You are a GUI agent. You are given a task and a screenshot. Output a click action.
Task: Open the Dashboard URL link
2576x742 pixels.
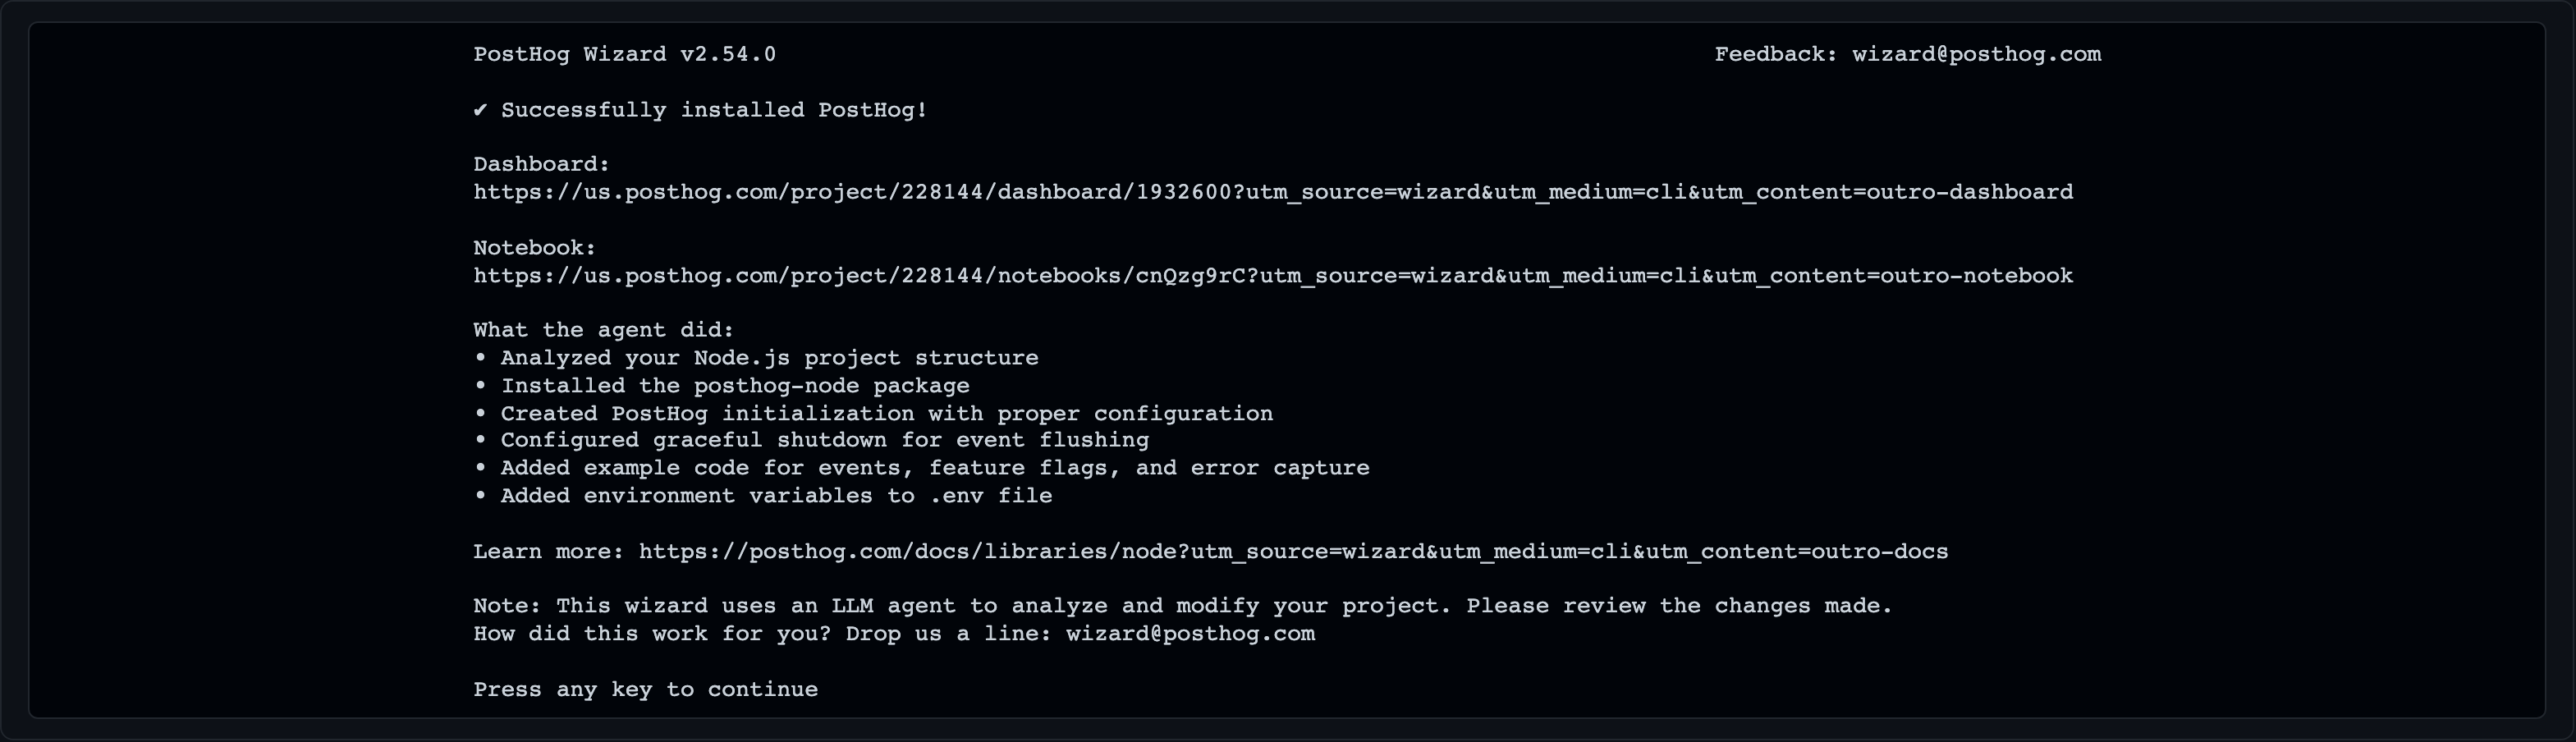point(1273,192)
